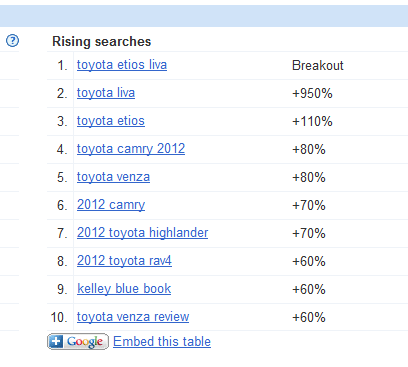Open toyota camry 2012 search term
This screenshot has height=367, width=408.
[131, 149]
